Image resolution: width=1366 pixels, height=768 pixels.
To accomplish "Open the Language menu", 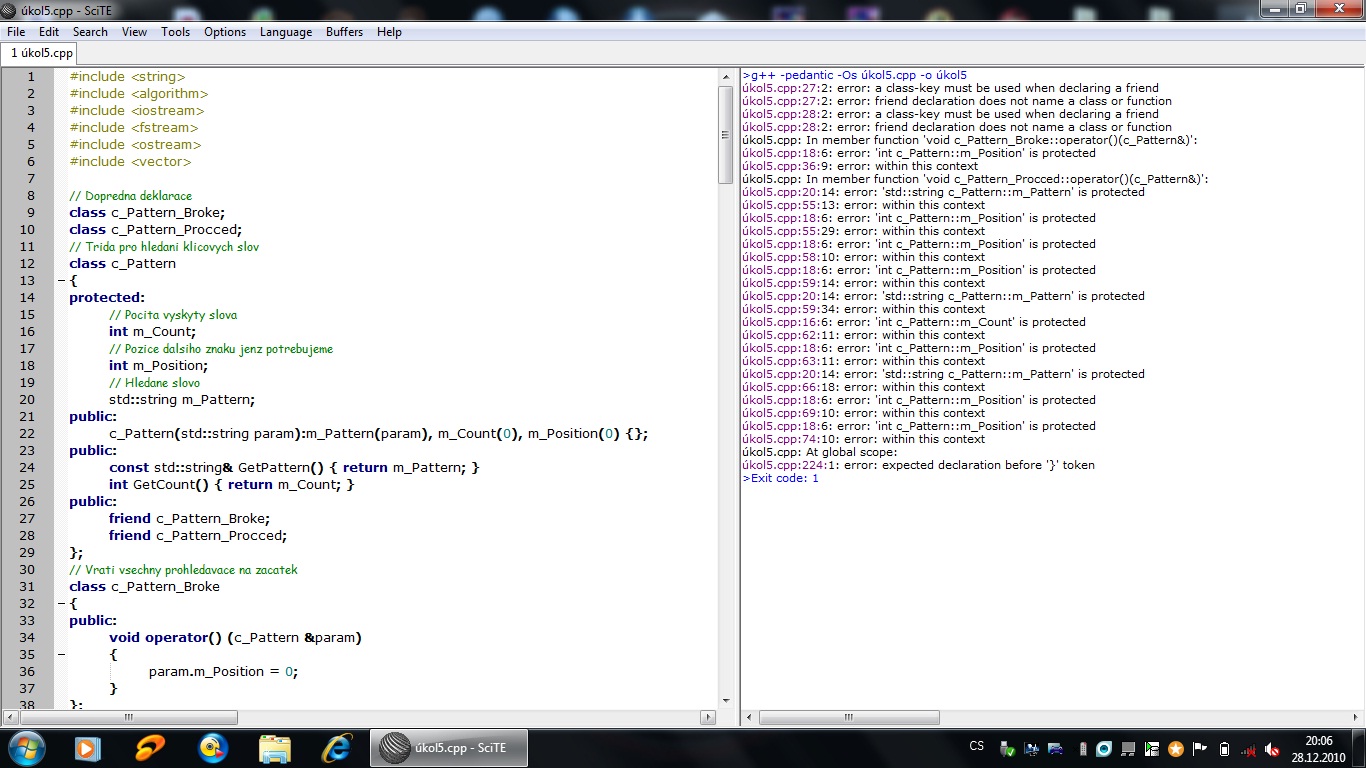I will point(286,32).
